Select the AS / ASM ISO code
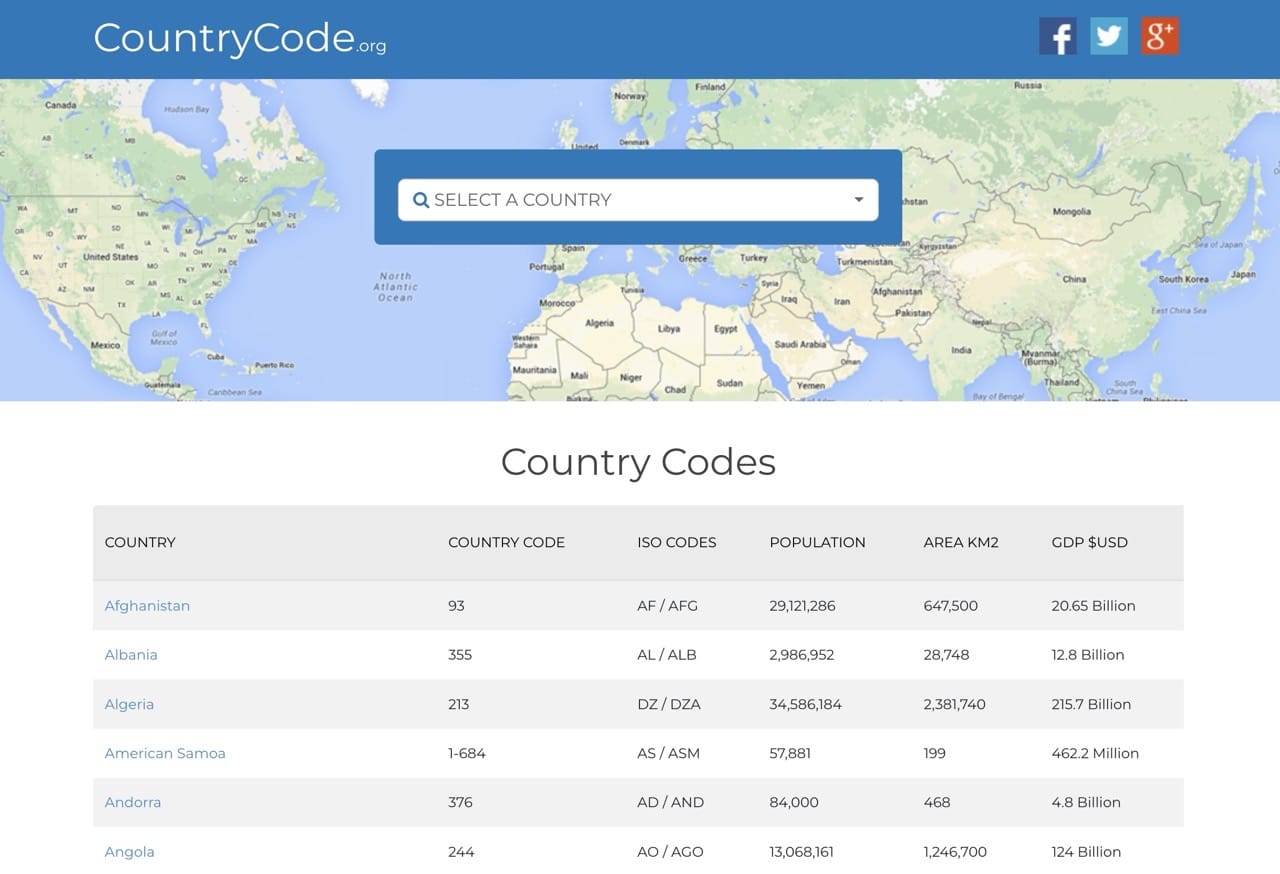Screen dimensions: 1280x874 pos(668,753)
